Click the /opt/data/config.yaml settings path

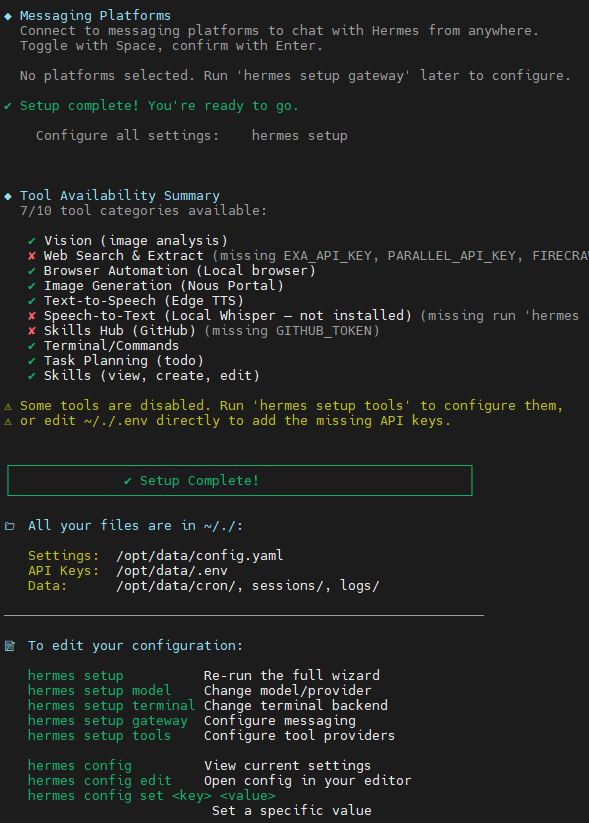tap(199, 556)
